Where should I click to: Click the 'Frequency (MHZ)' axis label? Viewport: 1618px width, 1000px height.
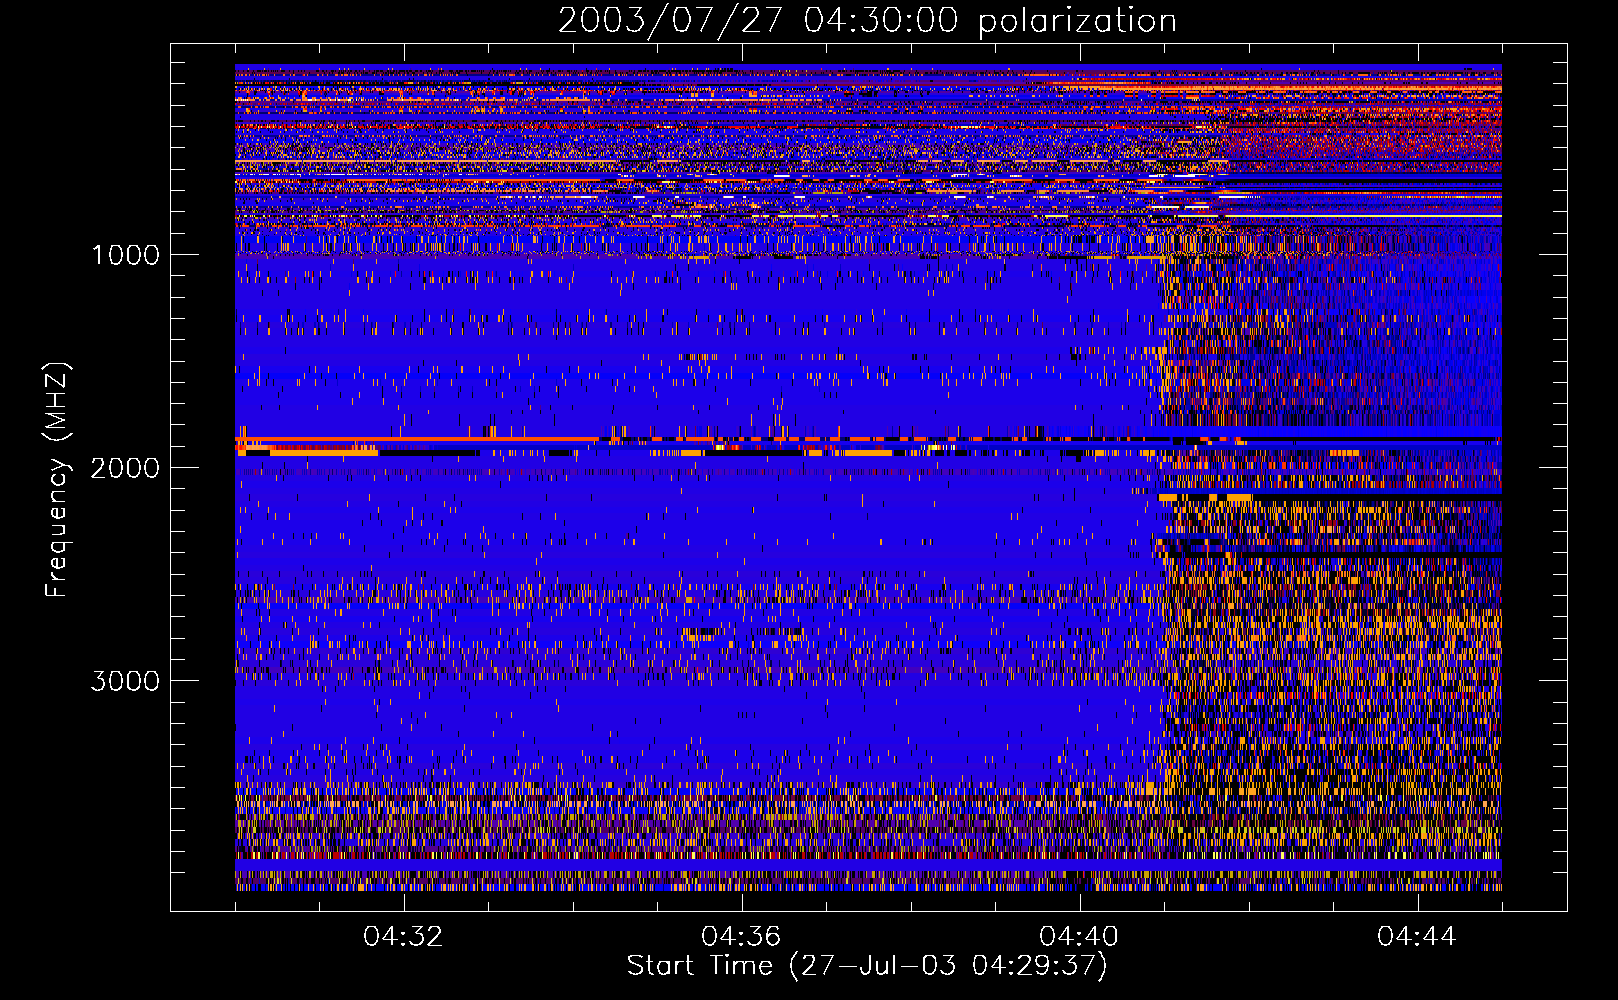coord(57,480)
